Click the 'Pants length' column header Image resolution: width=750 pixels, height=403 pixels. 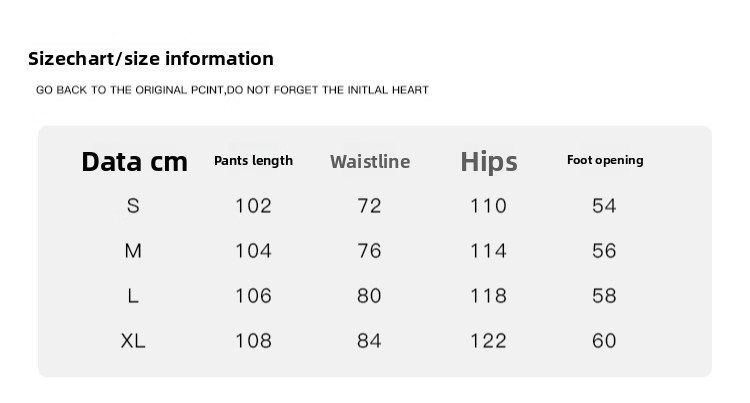(253, 161)
